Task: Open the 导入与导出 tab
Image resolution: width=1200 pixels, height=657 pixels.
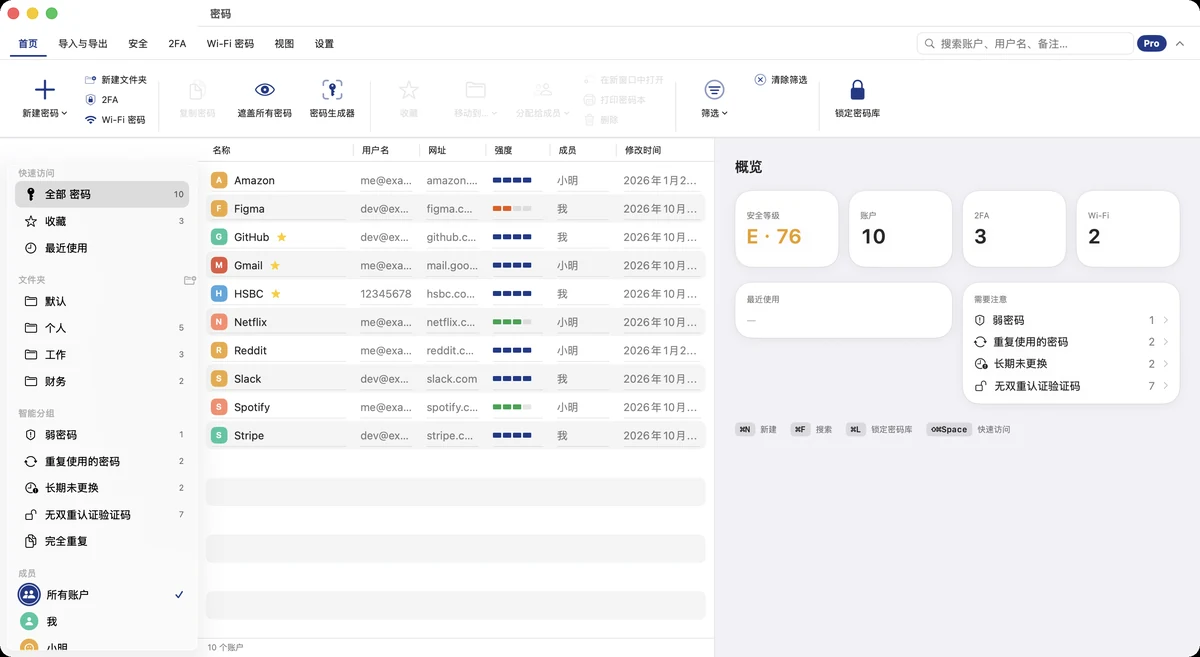Action: [83, 44]
